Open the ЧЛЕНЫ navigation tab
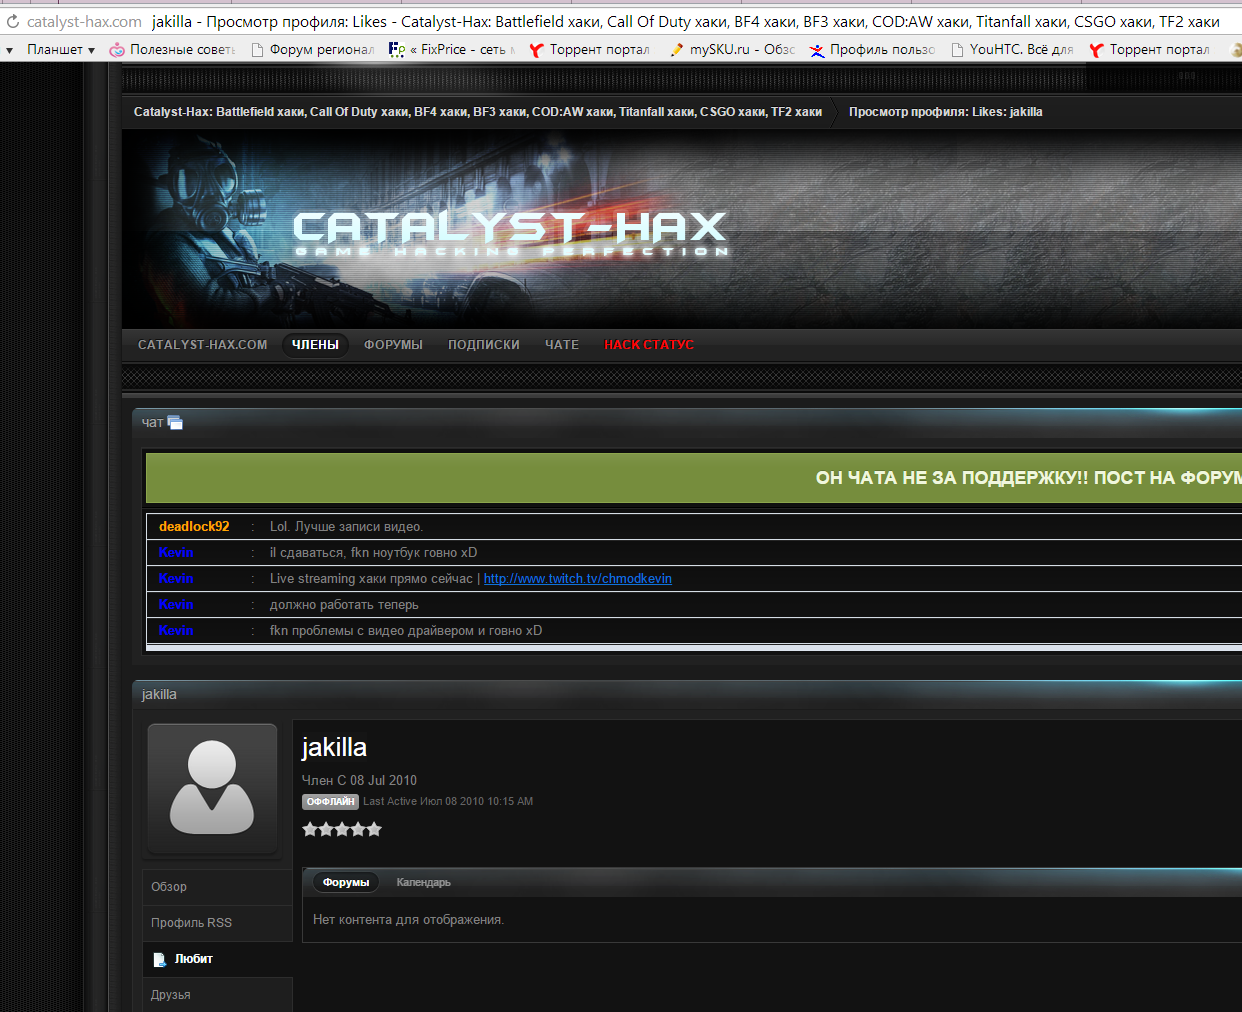Screen dimensions: 1242x1012 pyautogui.click(x=315, y=345)
